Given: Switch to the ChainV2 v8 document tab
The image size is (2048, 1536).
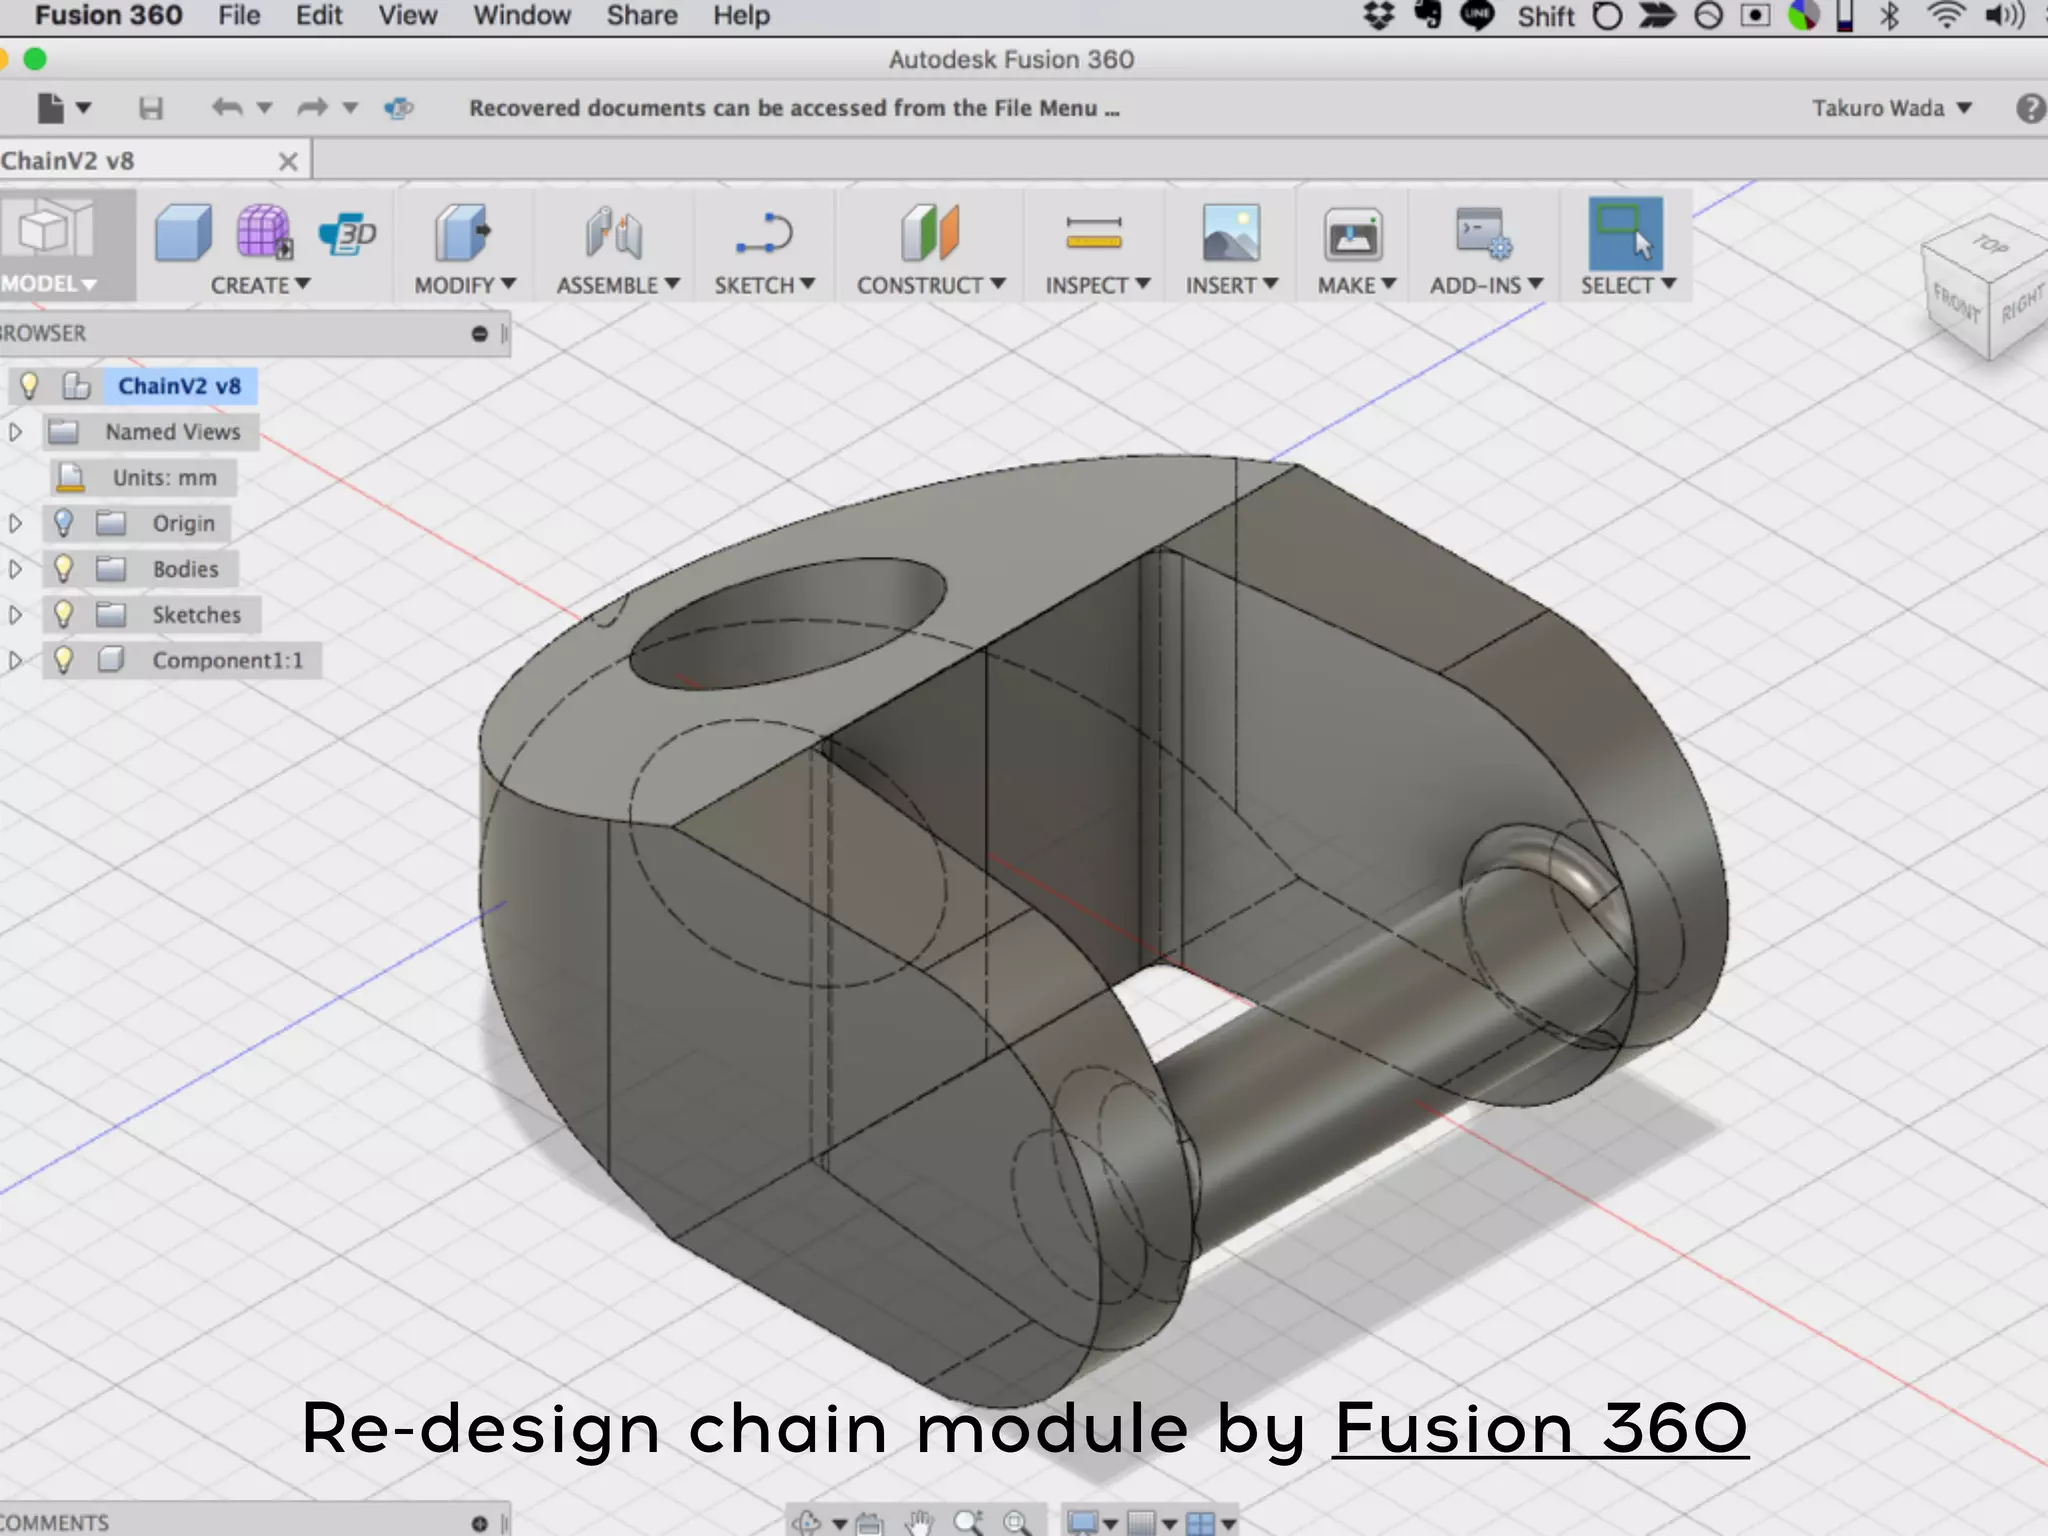Looking at the screenshot, I should coord(67,161).
